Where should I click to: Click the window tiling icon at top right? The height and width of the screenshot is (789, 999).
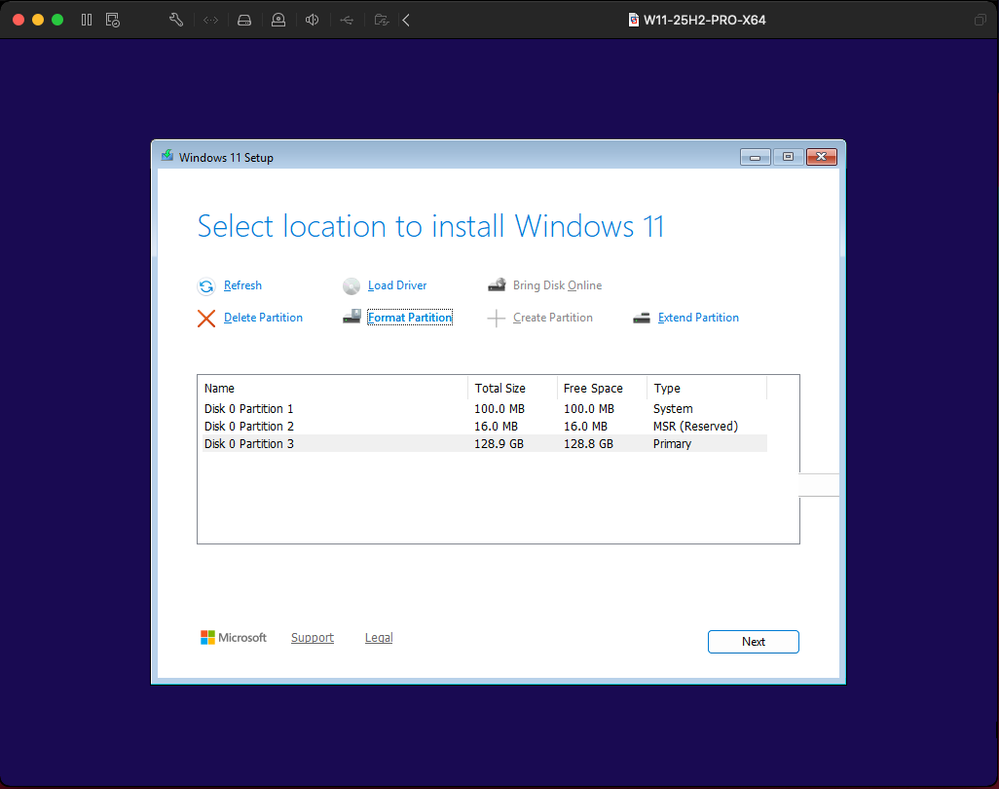tap(980, 20)
